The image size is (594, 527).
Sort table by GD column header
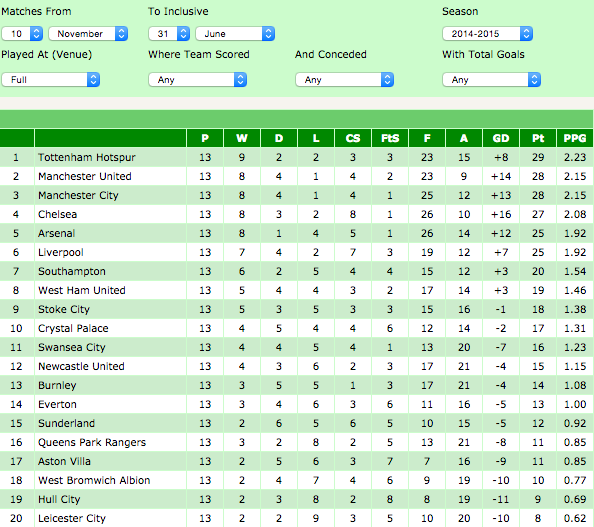[501, 138]
